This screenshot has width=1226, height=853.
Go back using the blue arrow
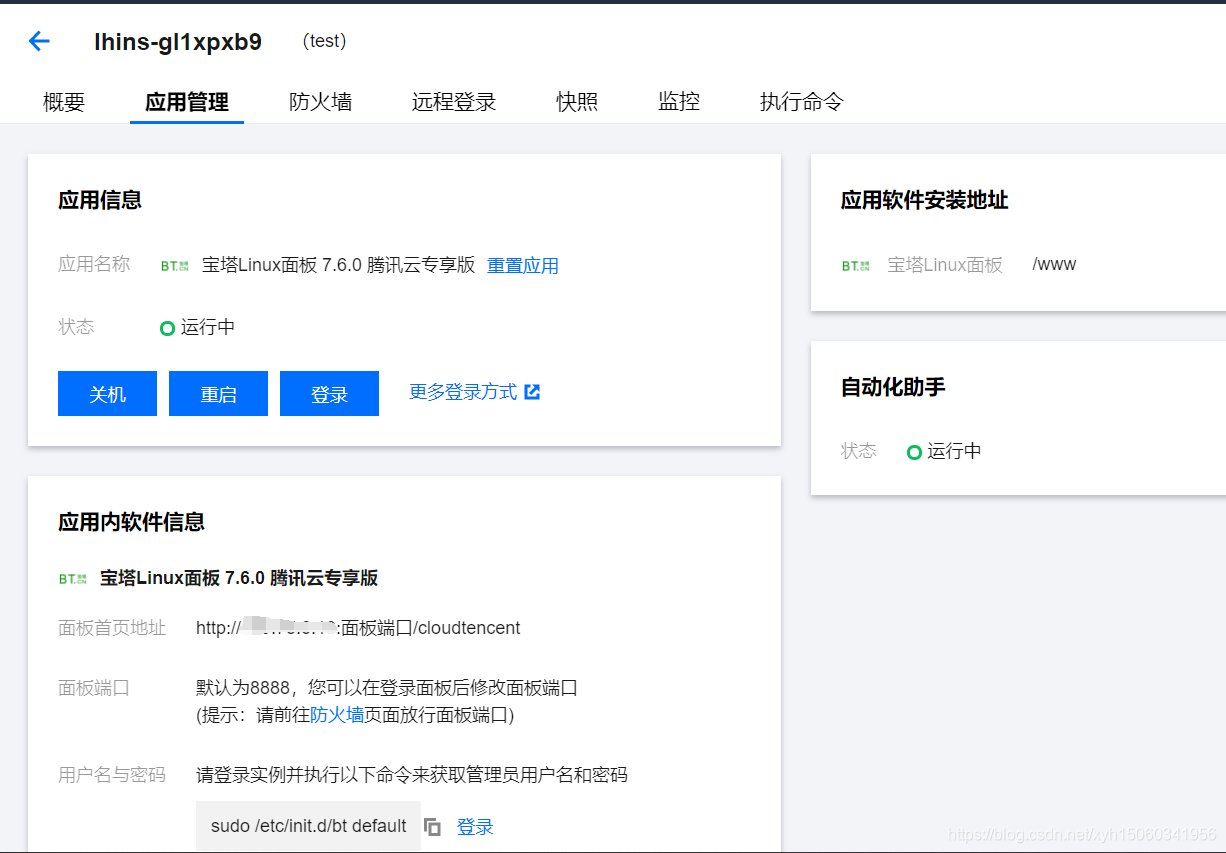[x=39, y=41]
